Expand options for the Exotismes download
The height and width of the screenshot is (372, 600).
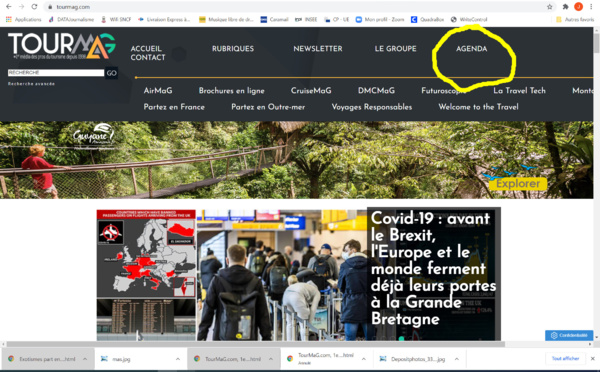pos(85,359)
